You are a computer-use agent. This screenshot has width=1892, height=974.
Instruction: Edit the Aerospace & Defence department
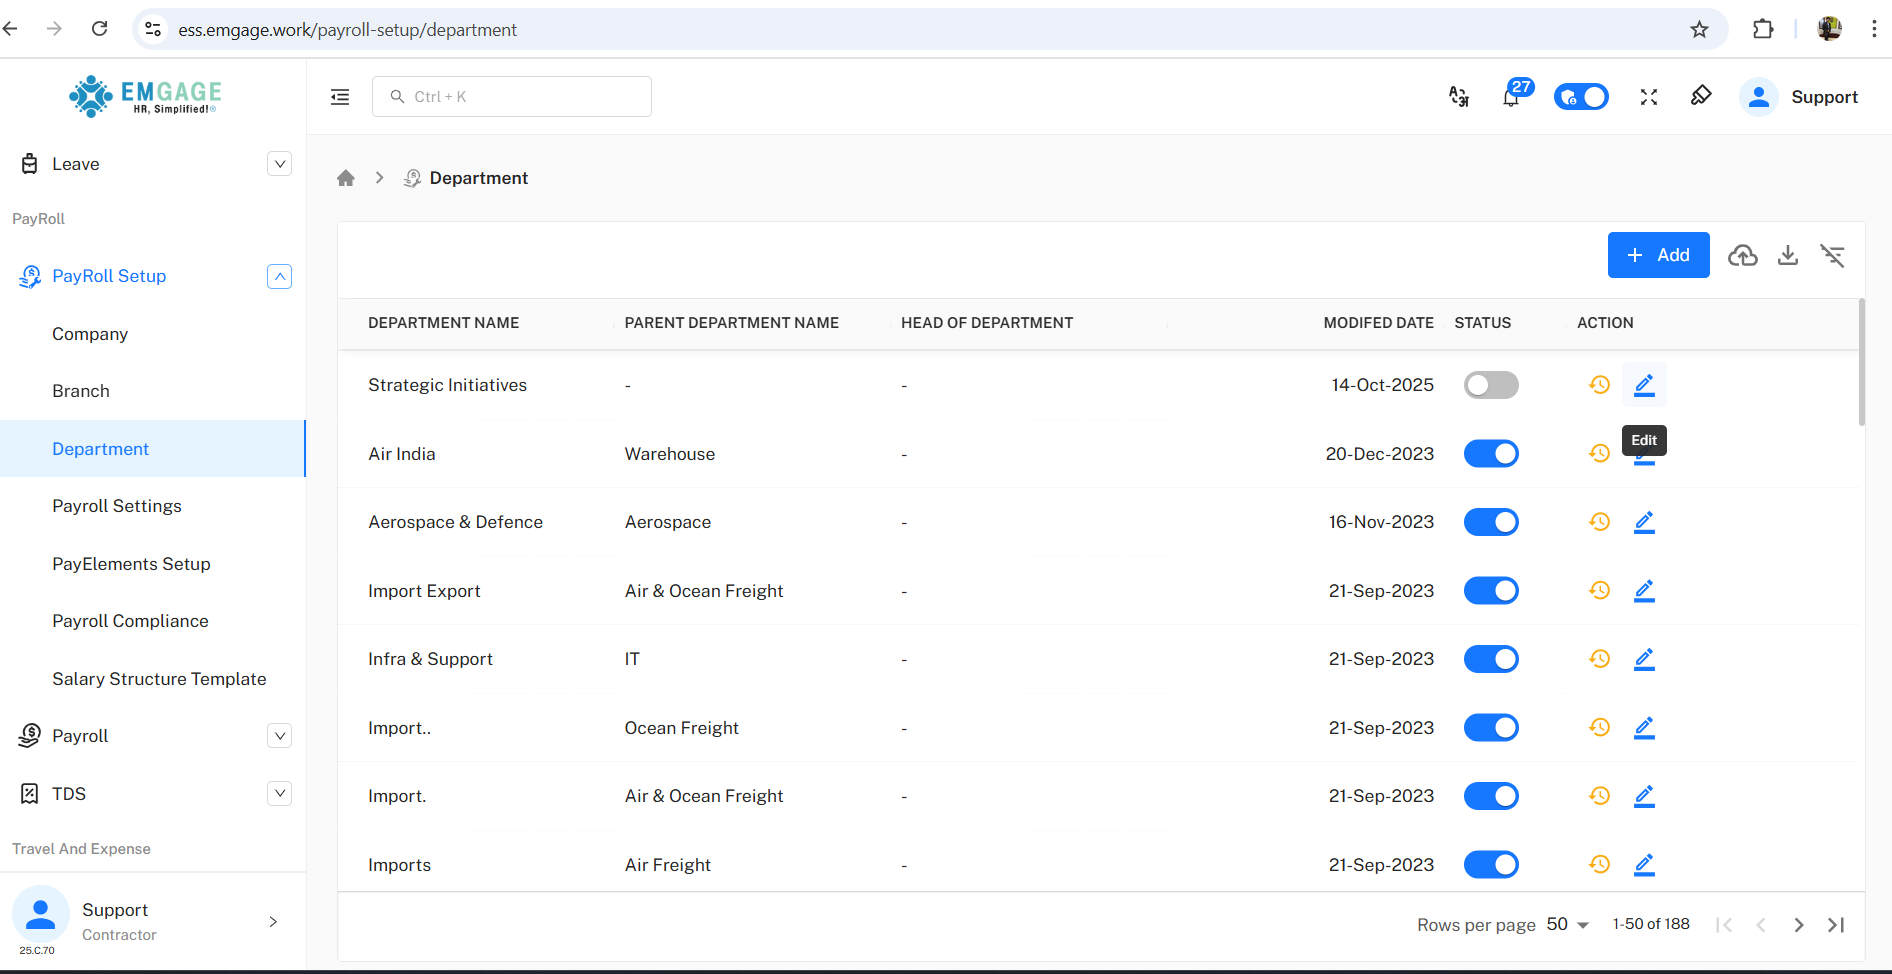click(1644, 522)
